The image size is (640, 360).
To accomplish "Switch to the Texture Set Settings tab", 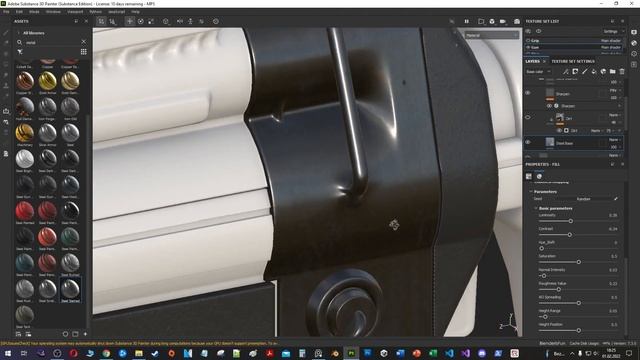I will pos(573,61).
